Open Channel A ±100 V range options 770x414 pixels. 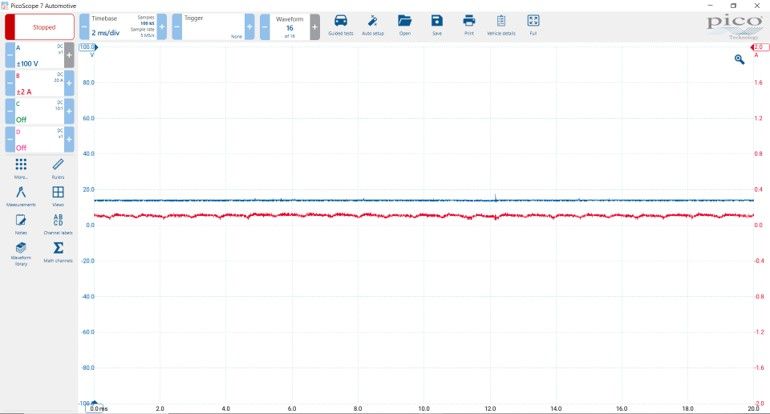[x=39, y=55]
